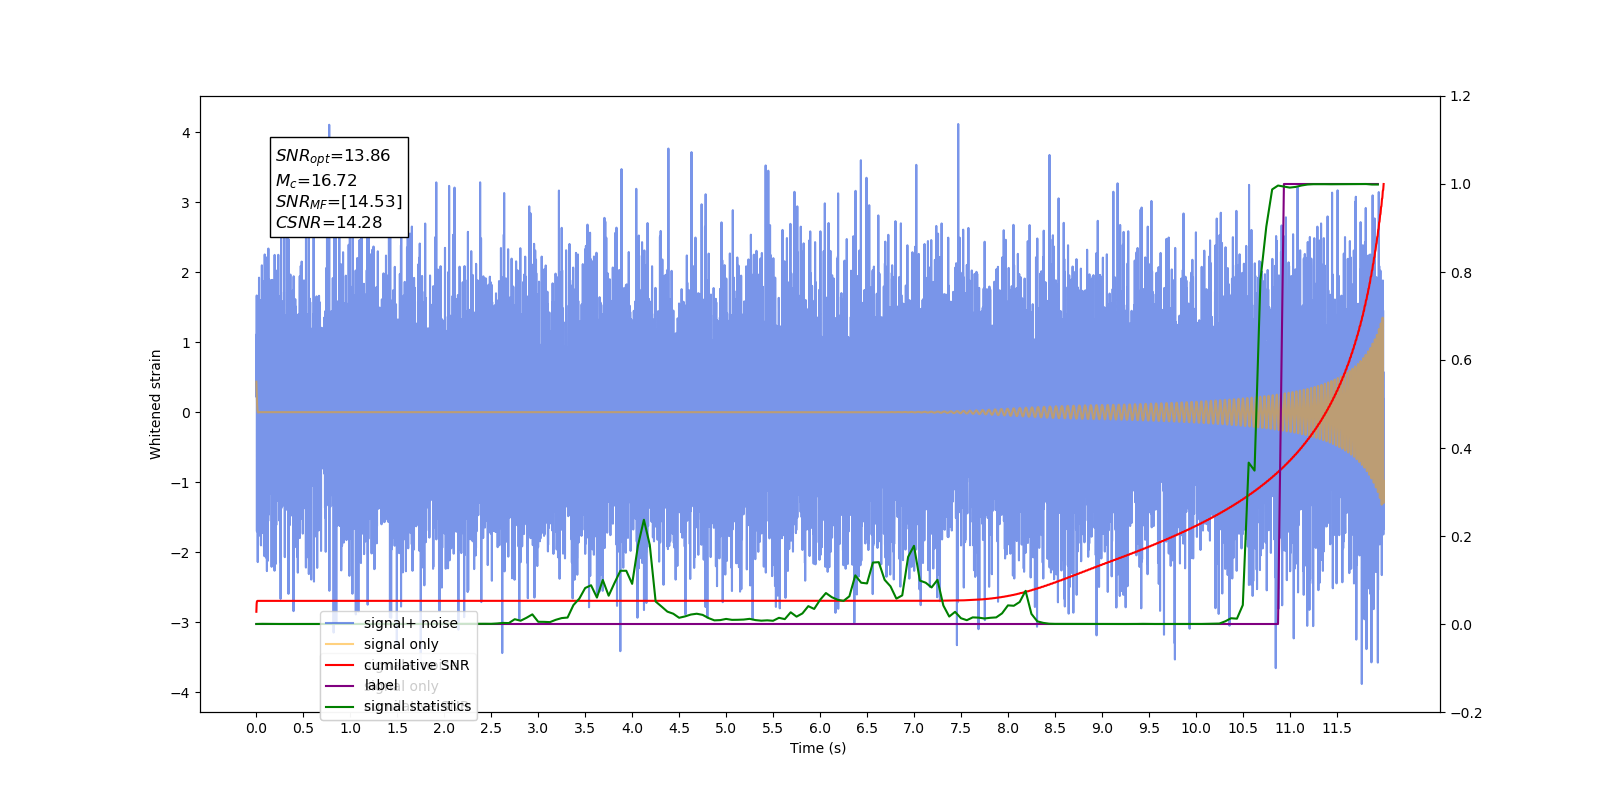Image resolution: width=1600 pixels, height=800 pixels.
Task: Click the red line swatch for cumilative SNR
Action: [340, 665]
